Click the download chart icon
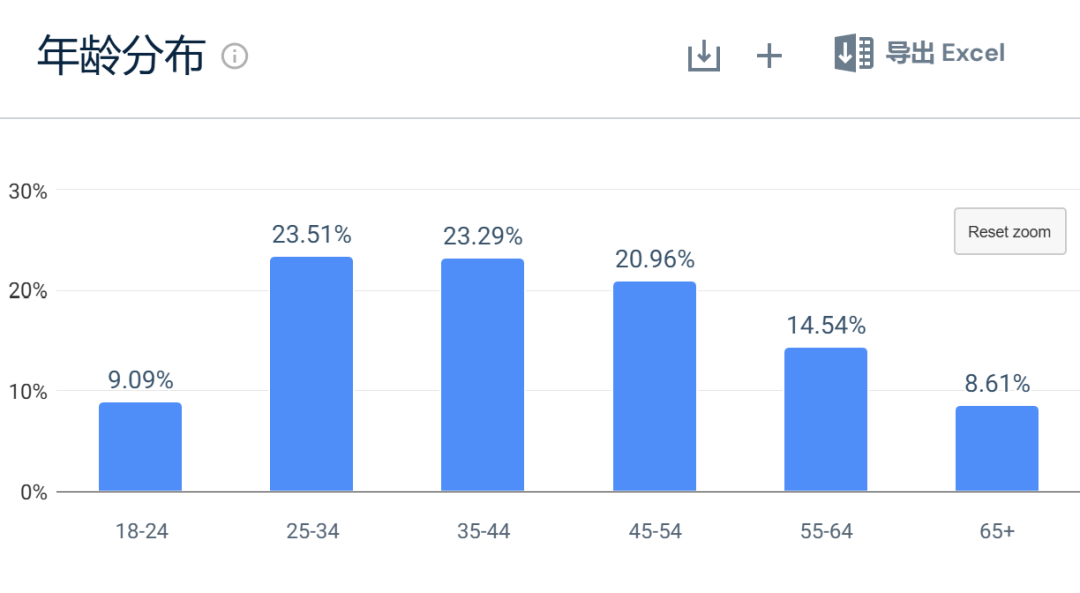 pos(704,56)
